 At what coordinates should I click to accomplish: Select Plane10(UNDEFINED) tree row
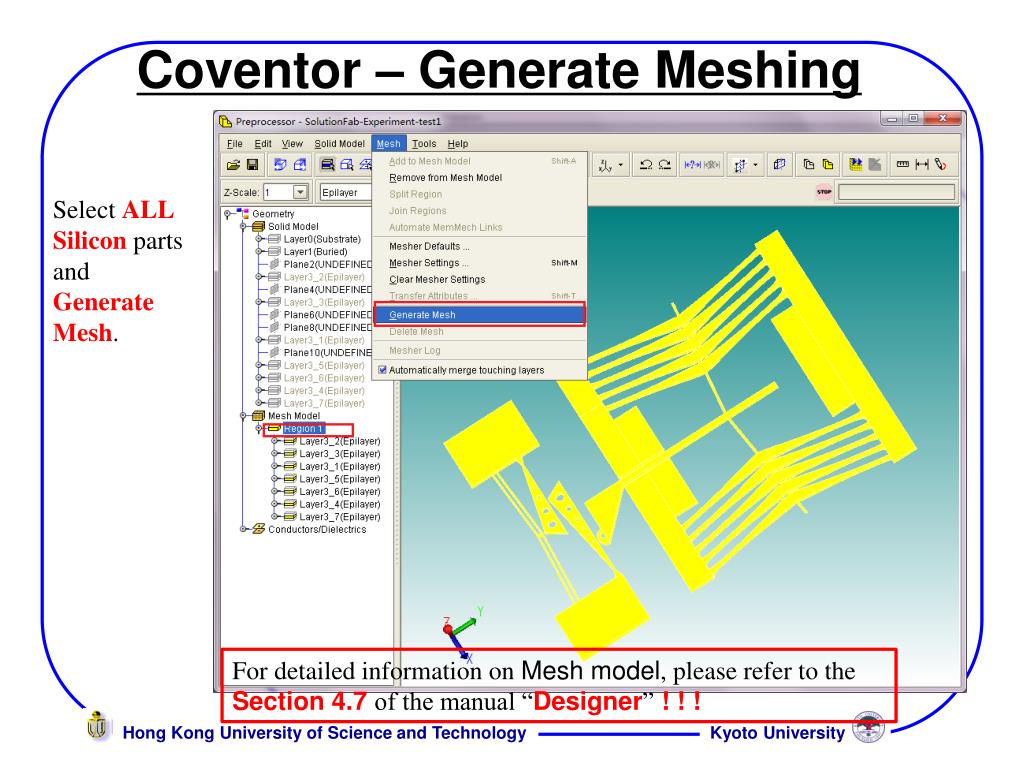tap(328, 353)
